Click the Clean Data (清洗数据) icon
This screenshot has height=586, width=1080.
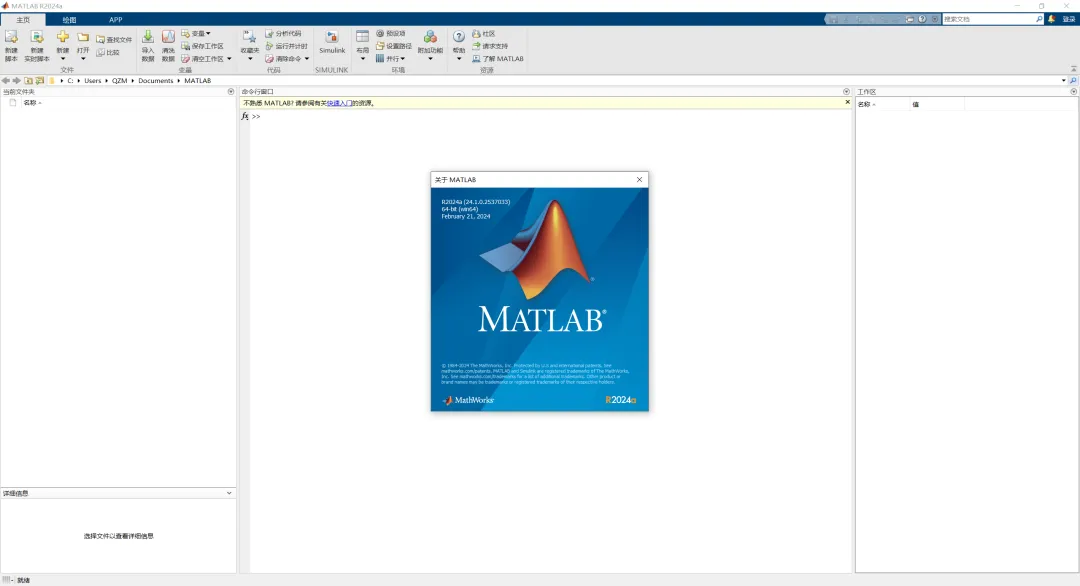pyautogui.click(x=168, y=37)
